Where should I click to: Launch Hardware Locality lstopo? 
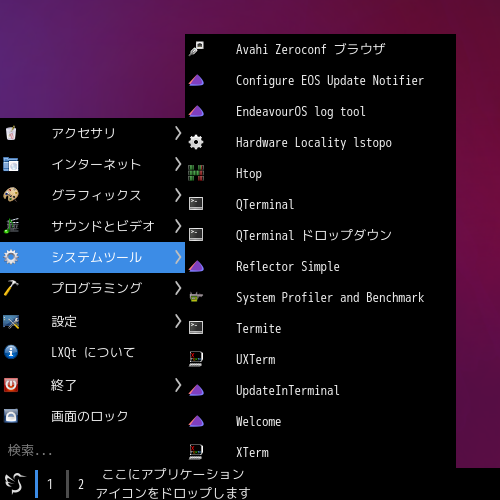320,142
